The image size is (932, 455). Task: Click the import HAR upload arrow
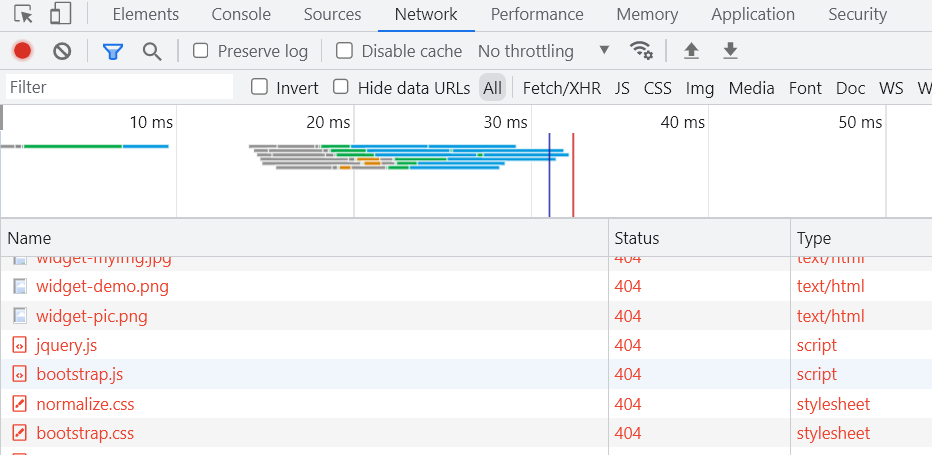click(690, 51)
